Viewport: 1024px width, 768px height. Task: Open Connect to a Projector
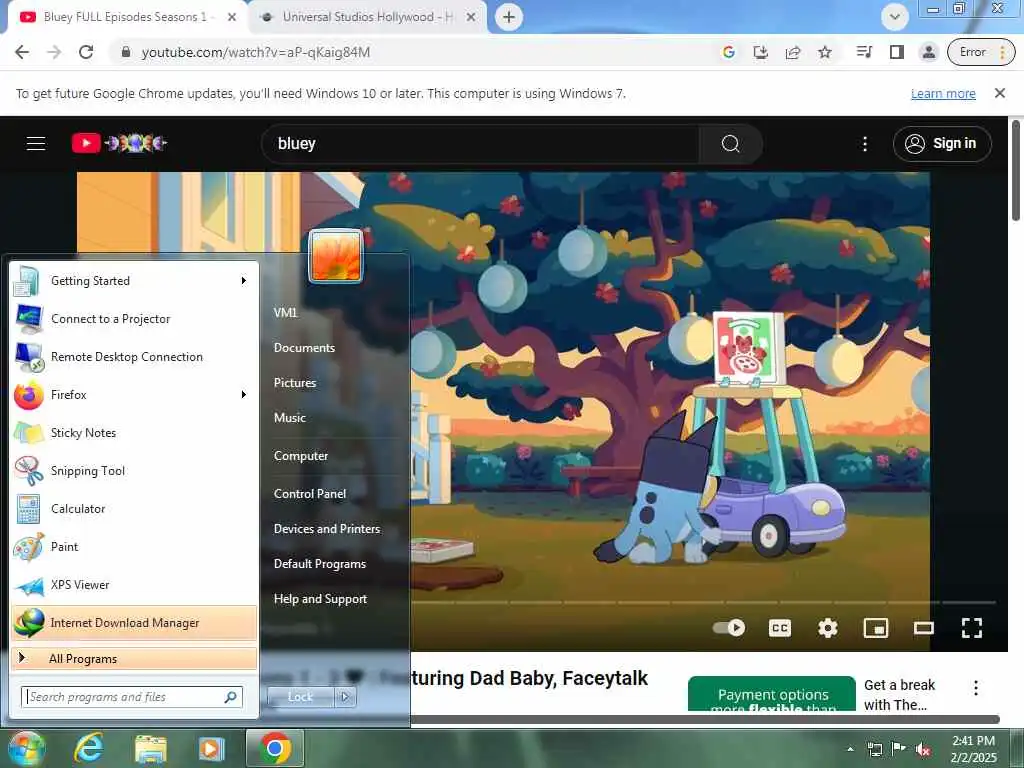coord(134,319)
